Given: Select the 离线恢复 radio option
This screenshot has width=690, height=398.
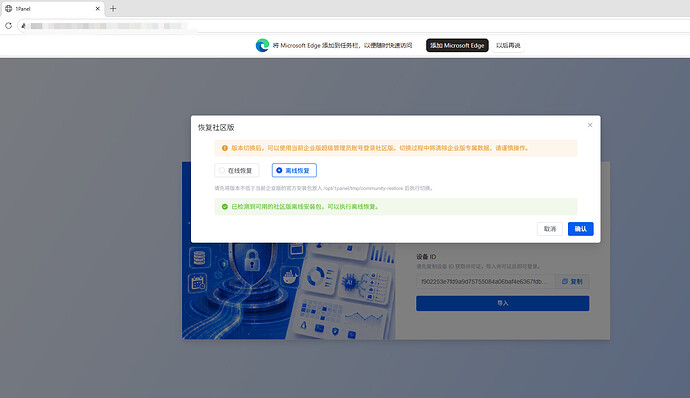Looking at the screenshot, I should point(294,170).
